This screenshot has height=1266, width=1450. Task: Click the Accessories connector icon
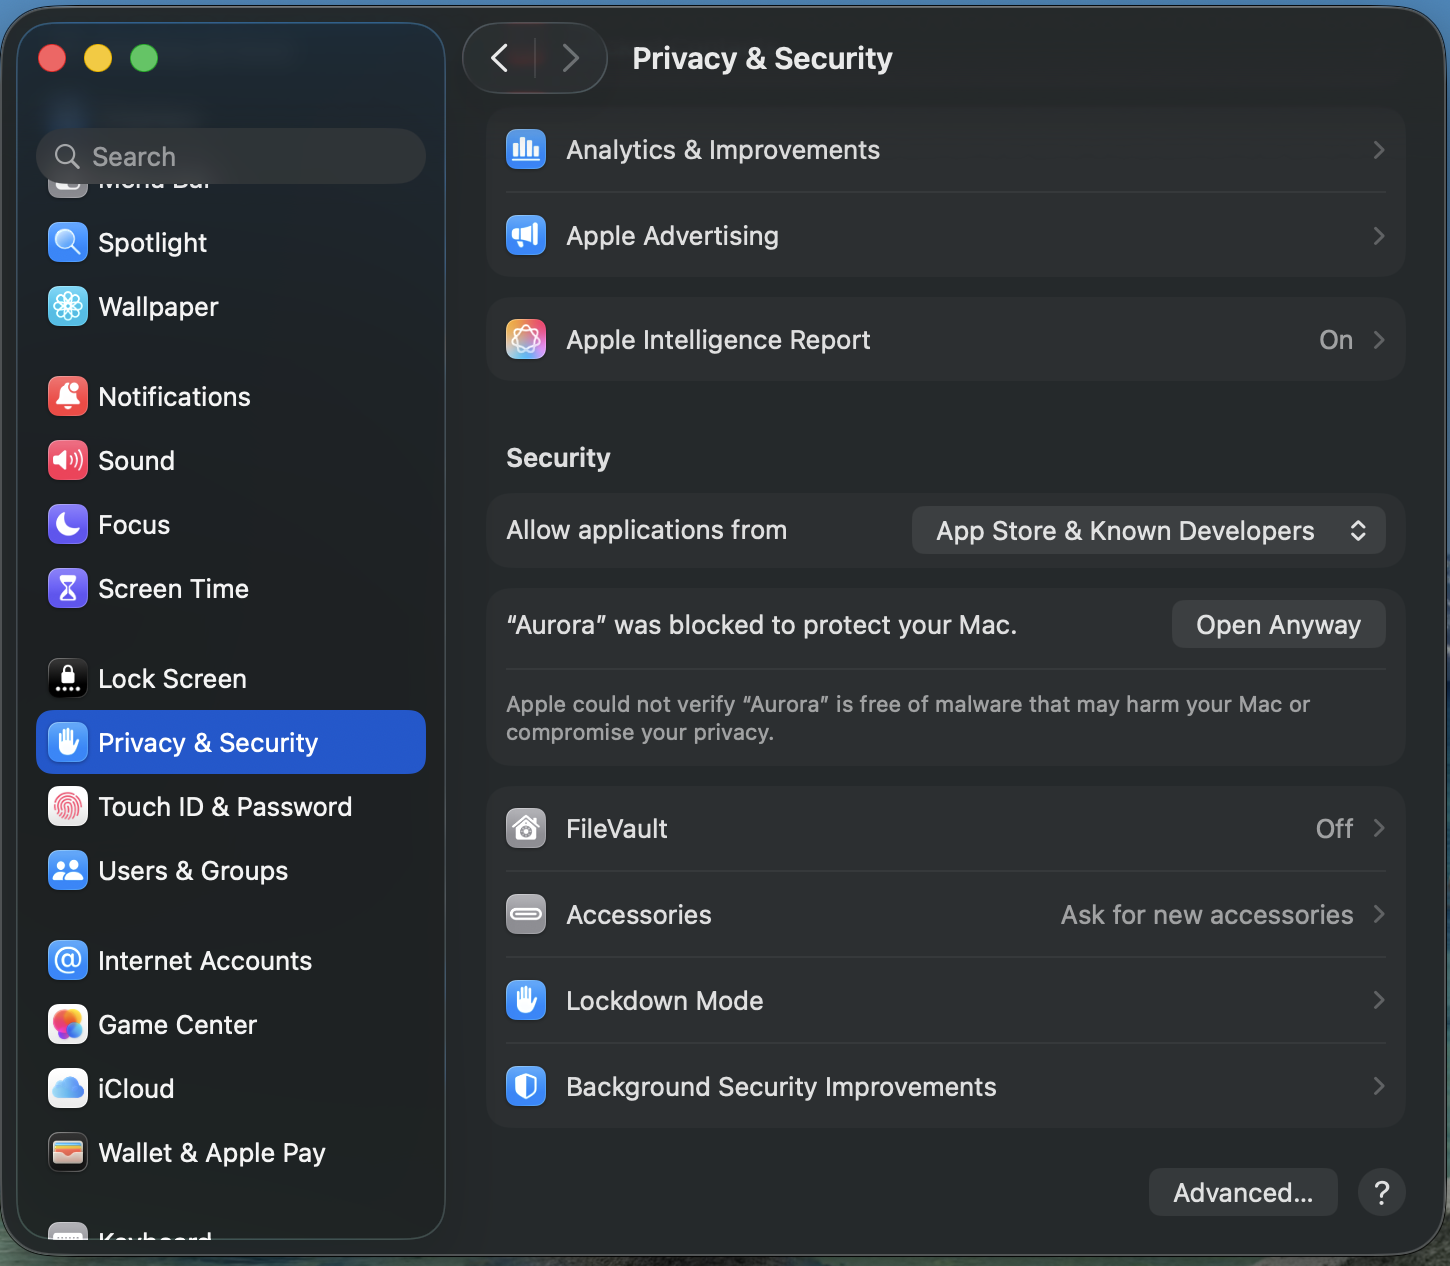coord(526,914)
